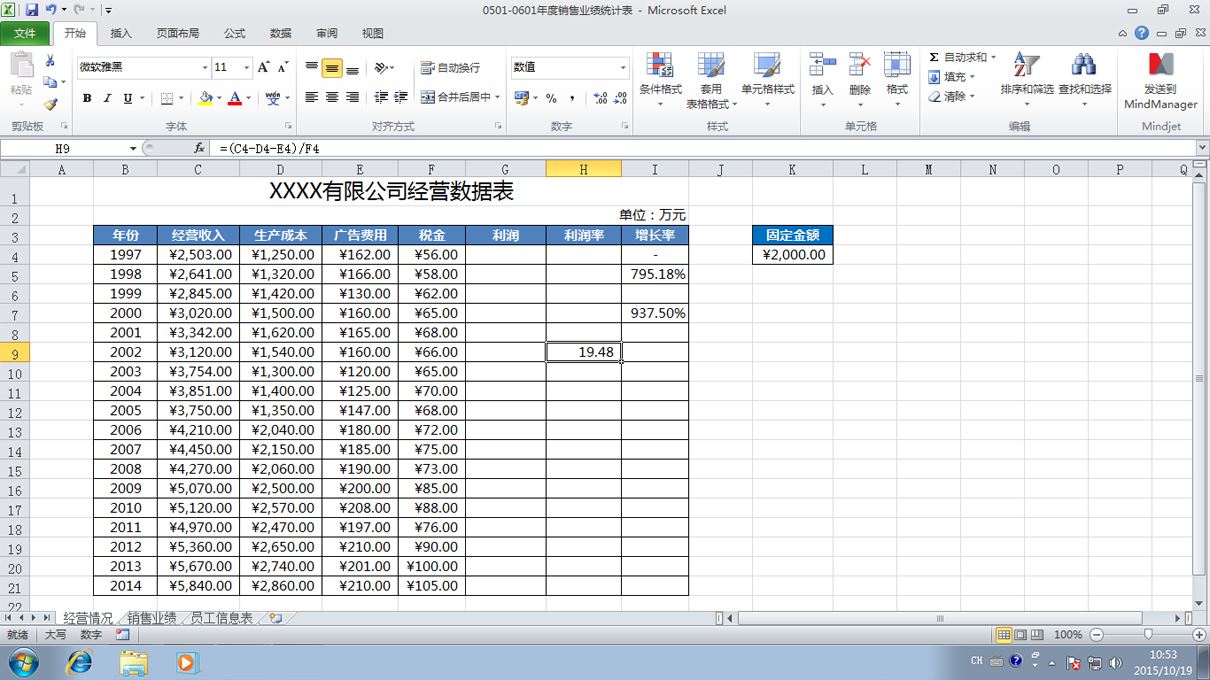Click the phonetic guide 文 icon

click(x=272, y=98)
